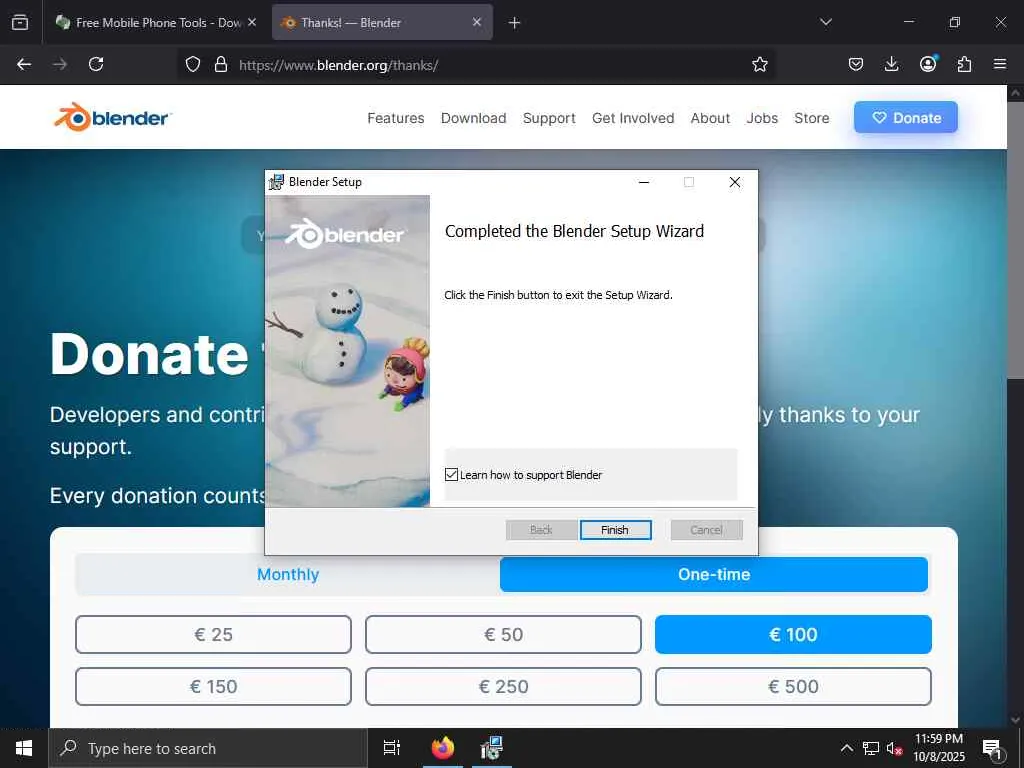The height and width of the screenshot is (768, 1024).
Task: Open the Download page link
Action: pyautogui.click(x=473, y=118)
